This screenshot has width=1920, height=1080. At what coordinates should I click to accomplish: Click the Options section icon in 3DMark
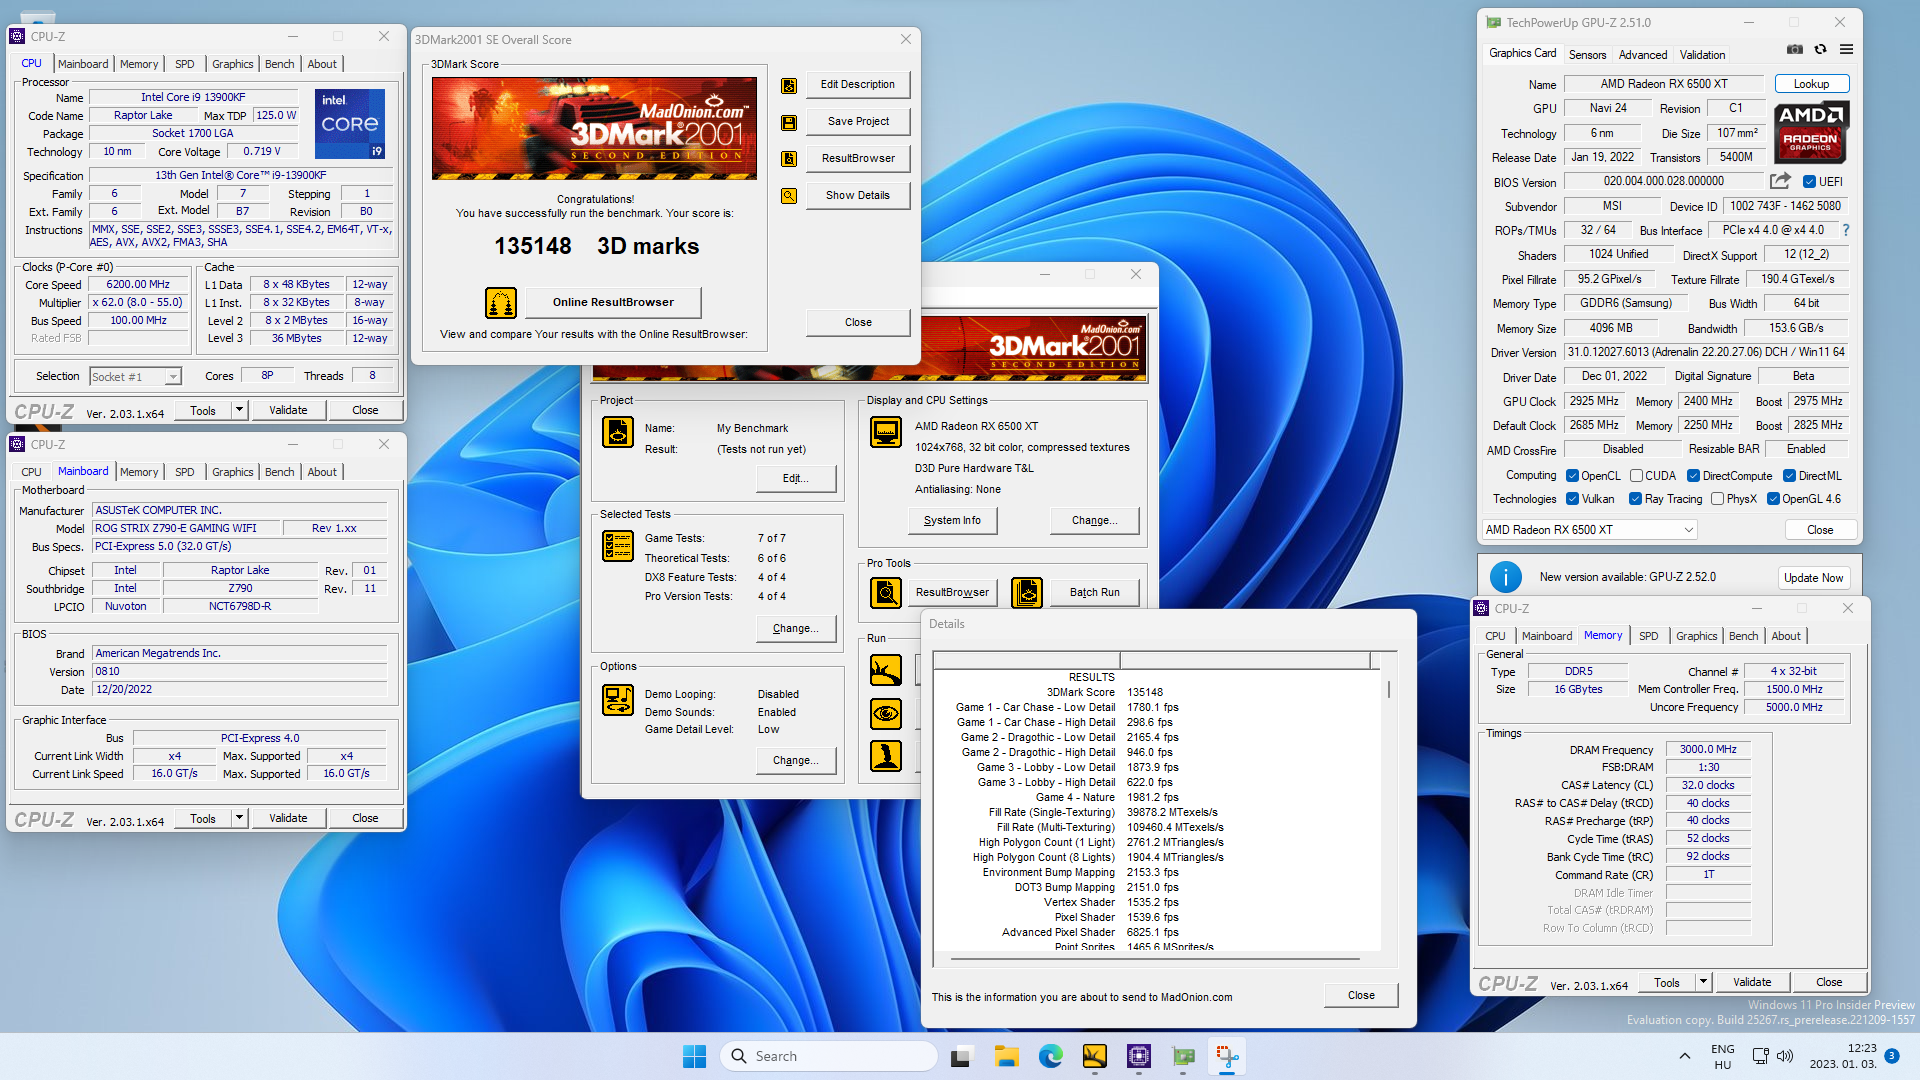618,700
